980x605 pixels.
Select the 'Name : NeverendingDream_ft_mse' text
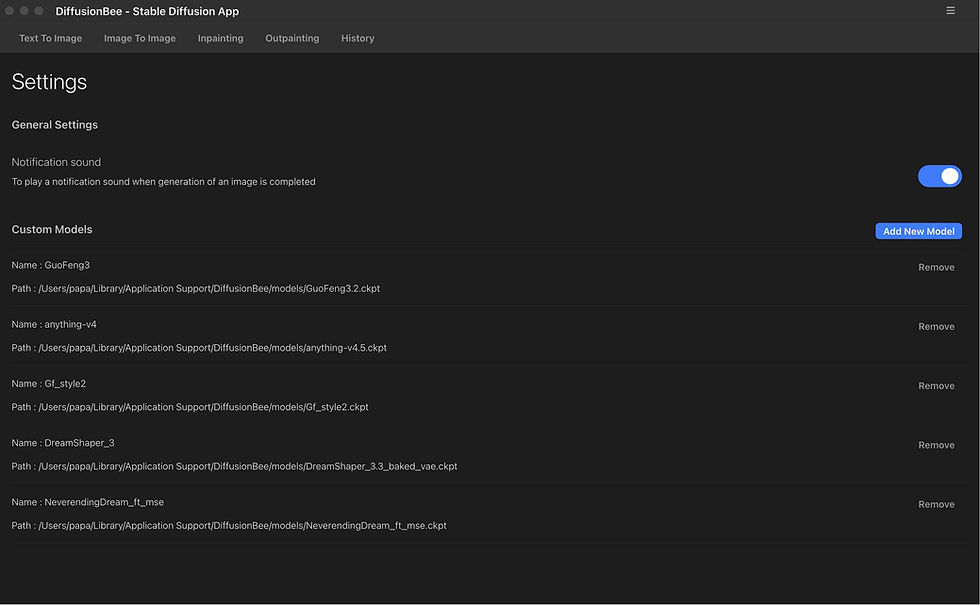point(88,502)
